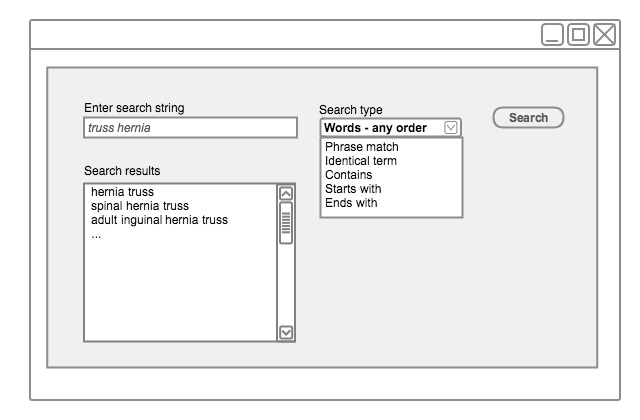The image size is (640, 420).
Task: Choose 'Identical term' from the list
Action: pos(360,161)
